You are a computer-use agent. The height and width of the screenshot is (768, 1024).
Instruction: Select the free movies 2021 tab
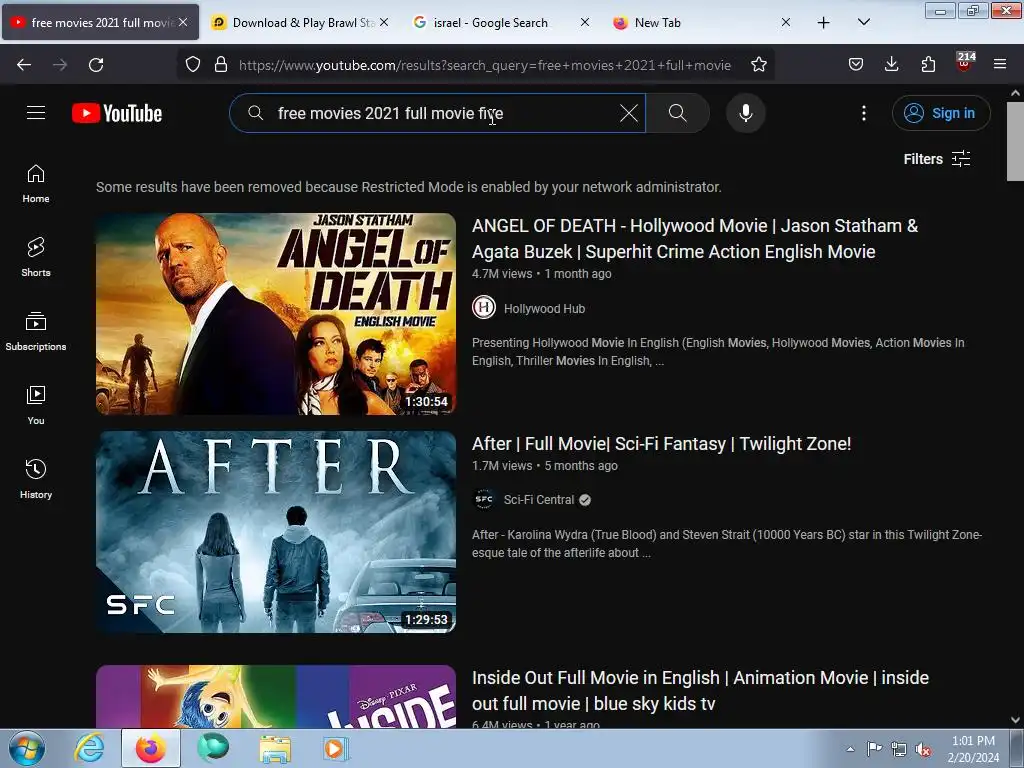coord(101,23)
